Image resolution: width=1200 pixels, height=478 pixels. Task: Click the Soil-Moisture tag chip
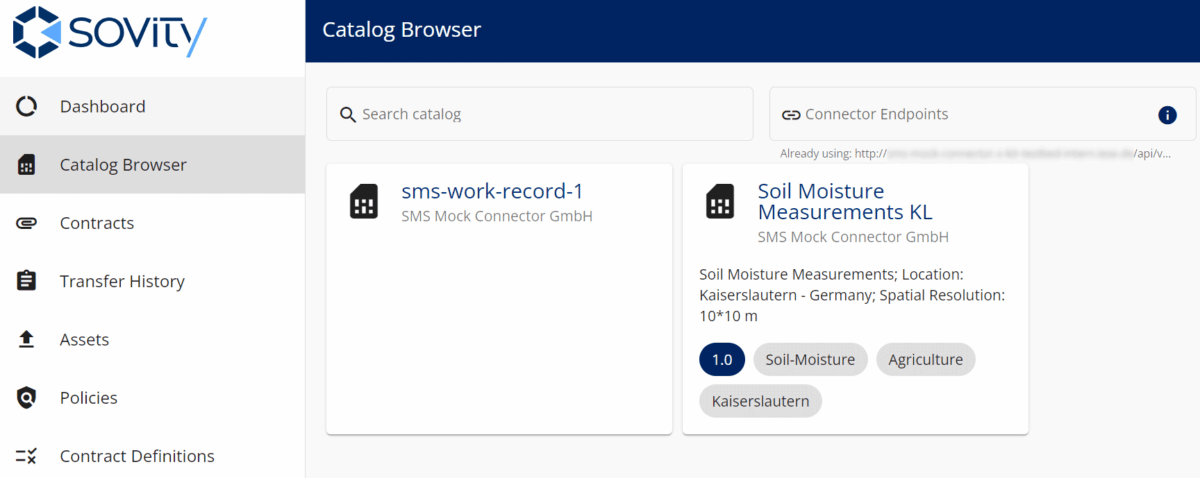[810, 360]
